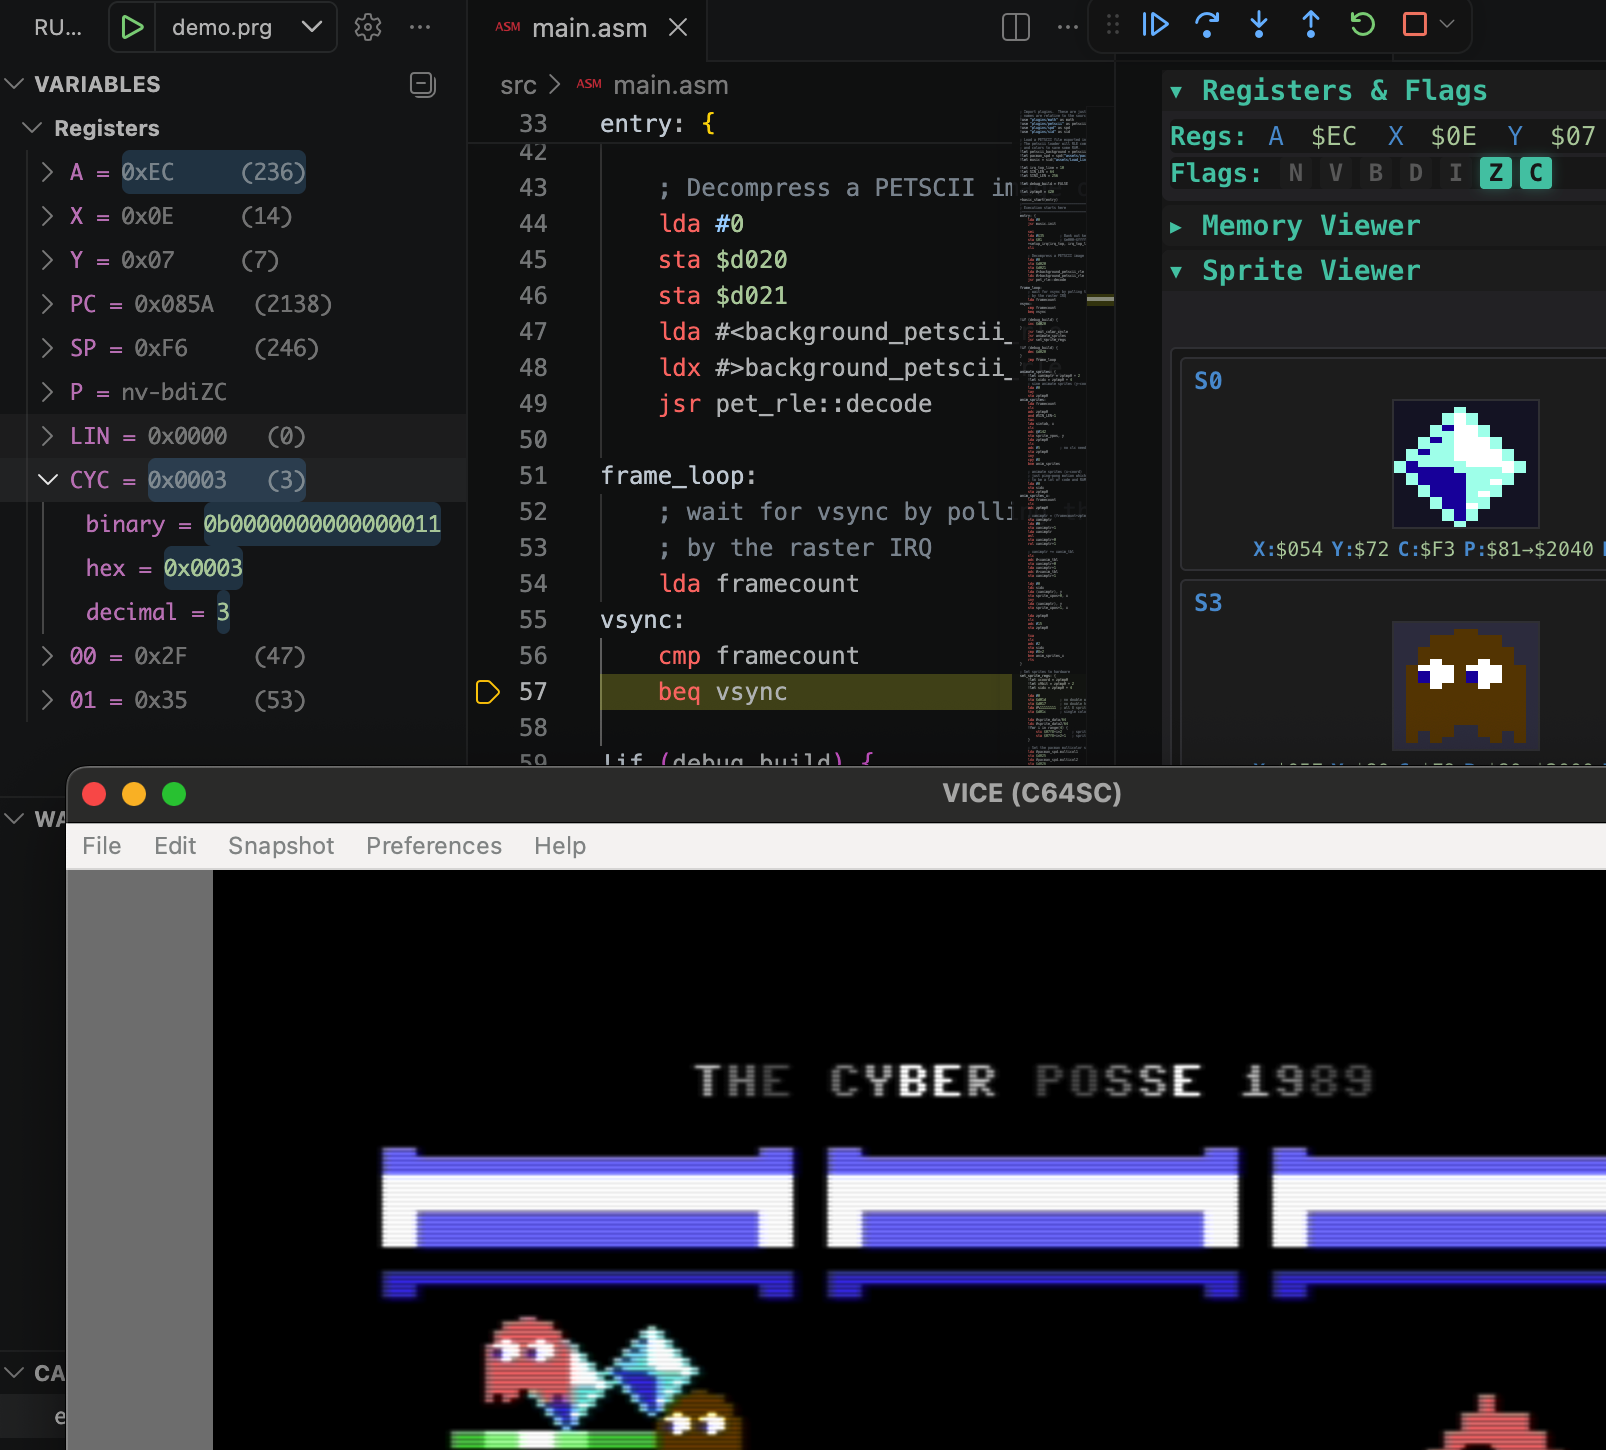Toggle the V overflow flag
The height and width of the screenshot is (1450, 1606).
click(1336, 173)
